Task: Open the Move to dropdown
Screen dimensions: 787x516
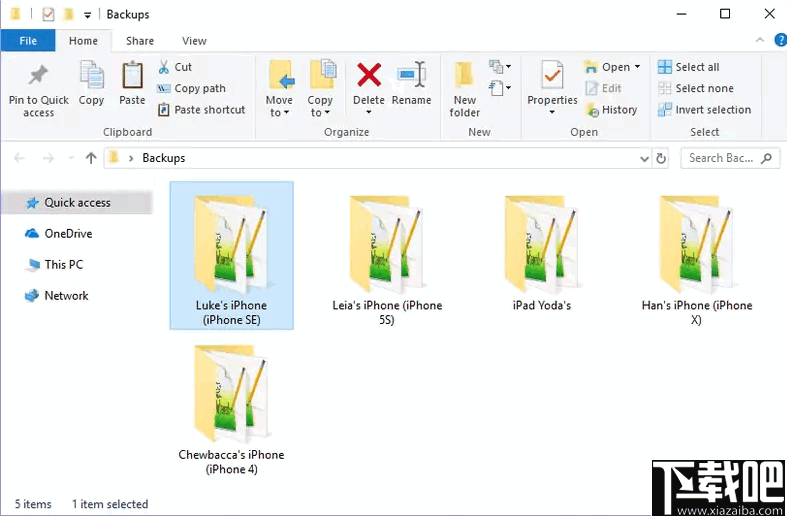Action: (279, 88)
